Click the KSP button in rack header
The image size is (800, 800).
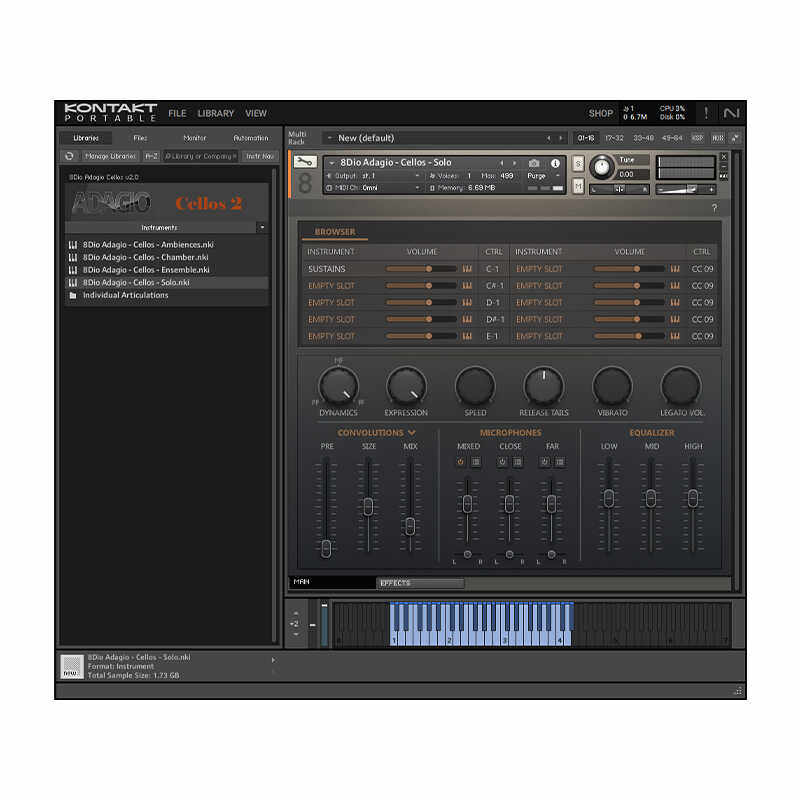coord(697,138)
